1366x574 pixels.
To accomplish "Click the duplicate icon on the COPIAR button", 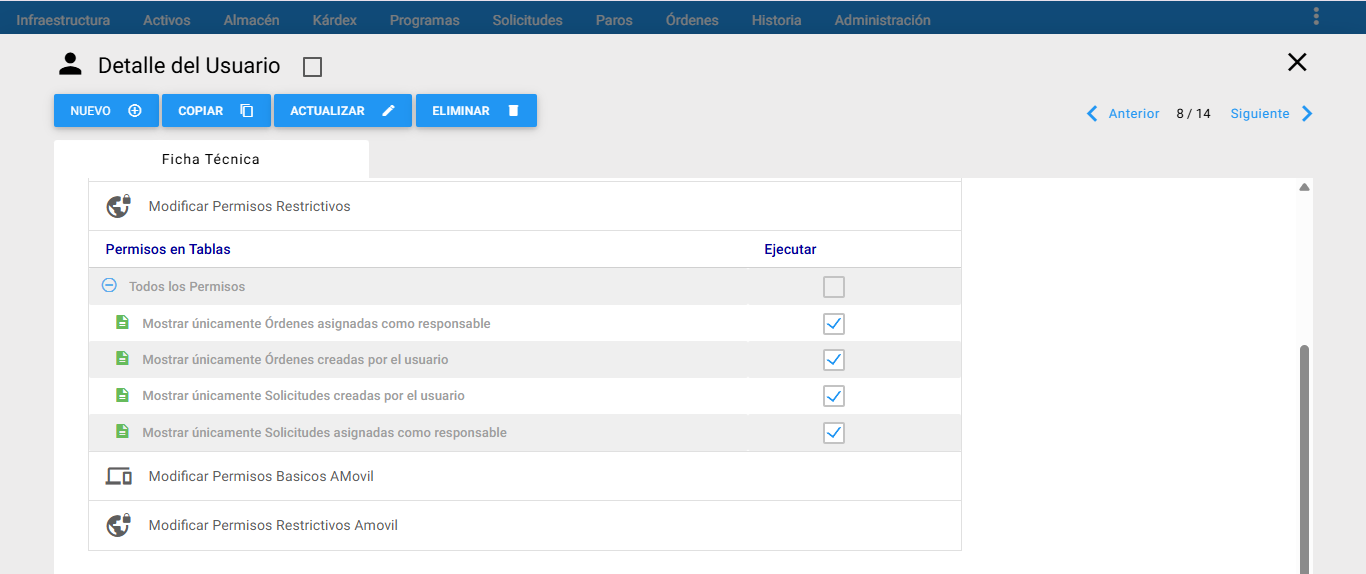I will (x=247, y=111).
